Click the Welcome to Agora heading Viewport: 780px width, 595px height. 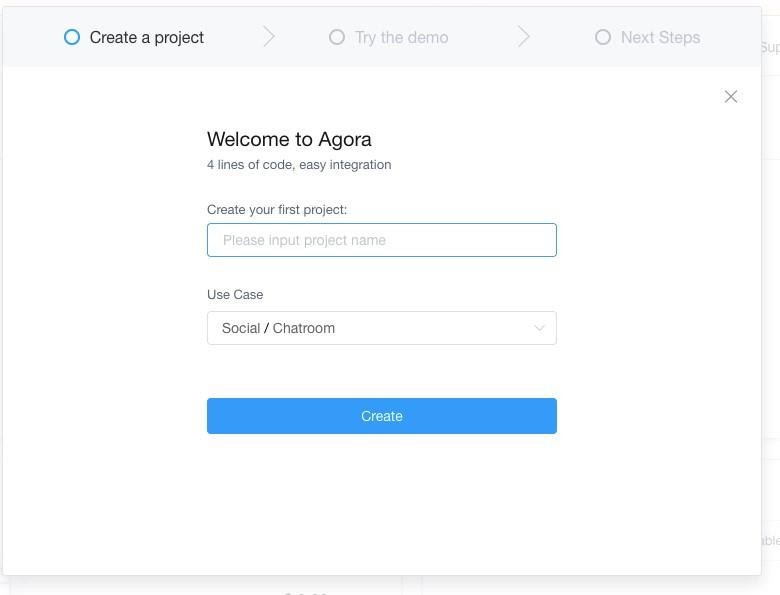point(289,139)
